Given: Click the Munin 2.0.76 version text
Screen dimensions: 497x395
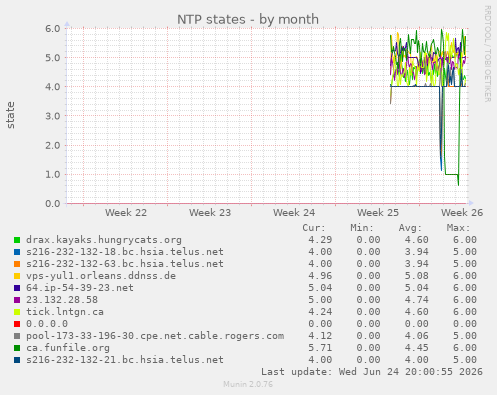Looking at the screenshot, I should 248,384.
